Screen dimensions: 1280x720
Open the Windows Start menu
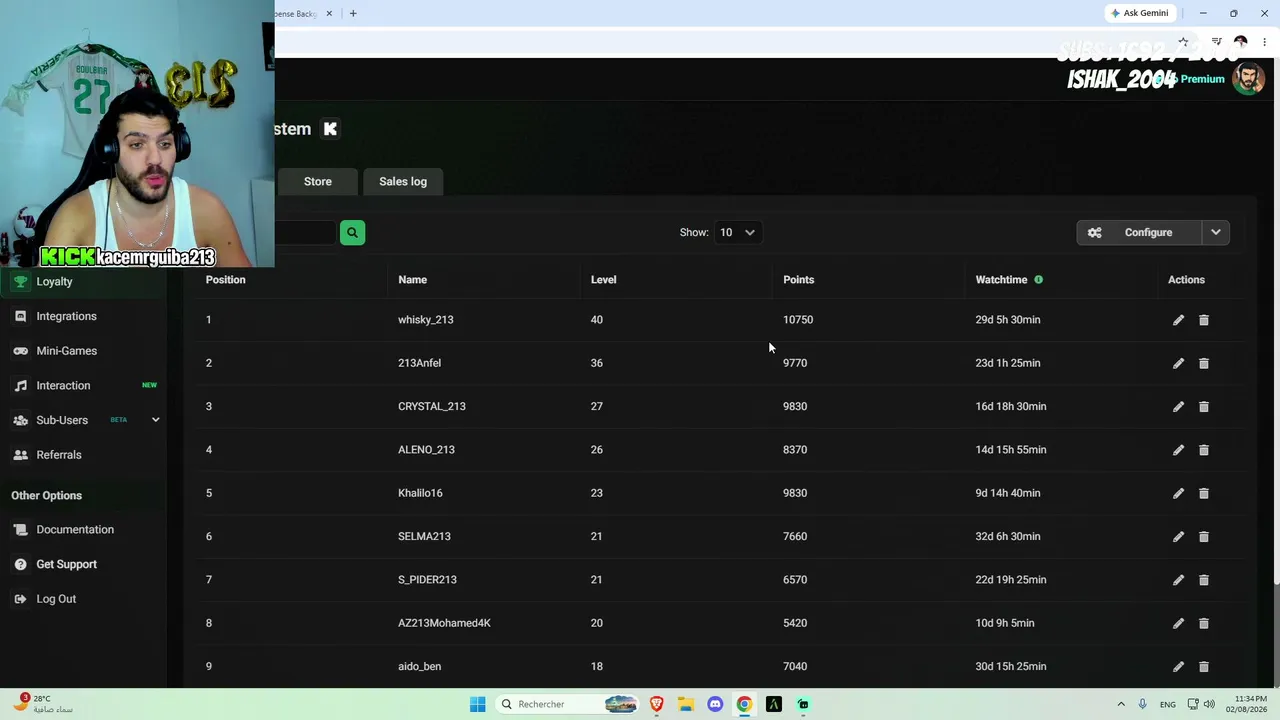coord(478,704)
